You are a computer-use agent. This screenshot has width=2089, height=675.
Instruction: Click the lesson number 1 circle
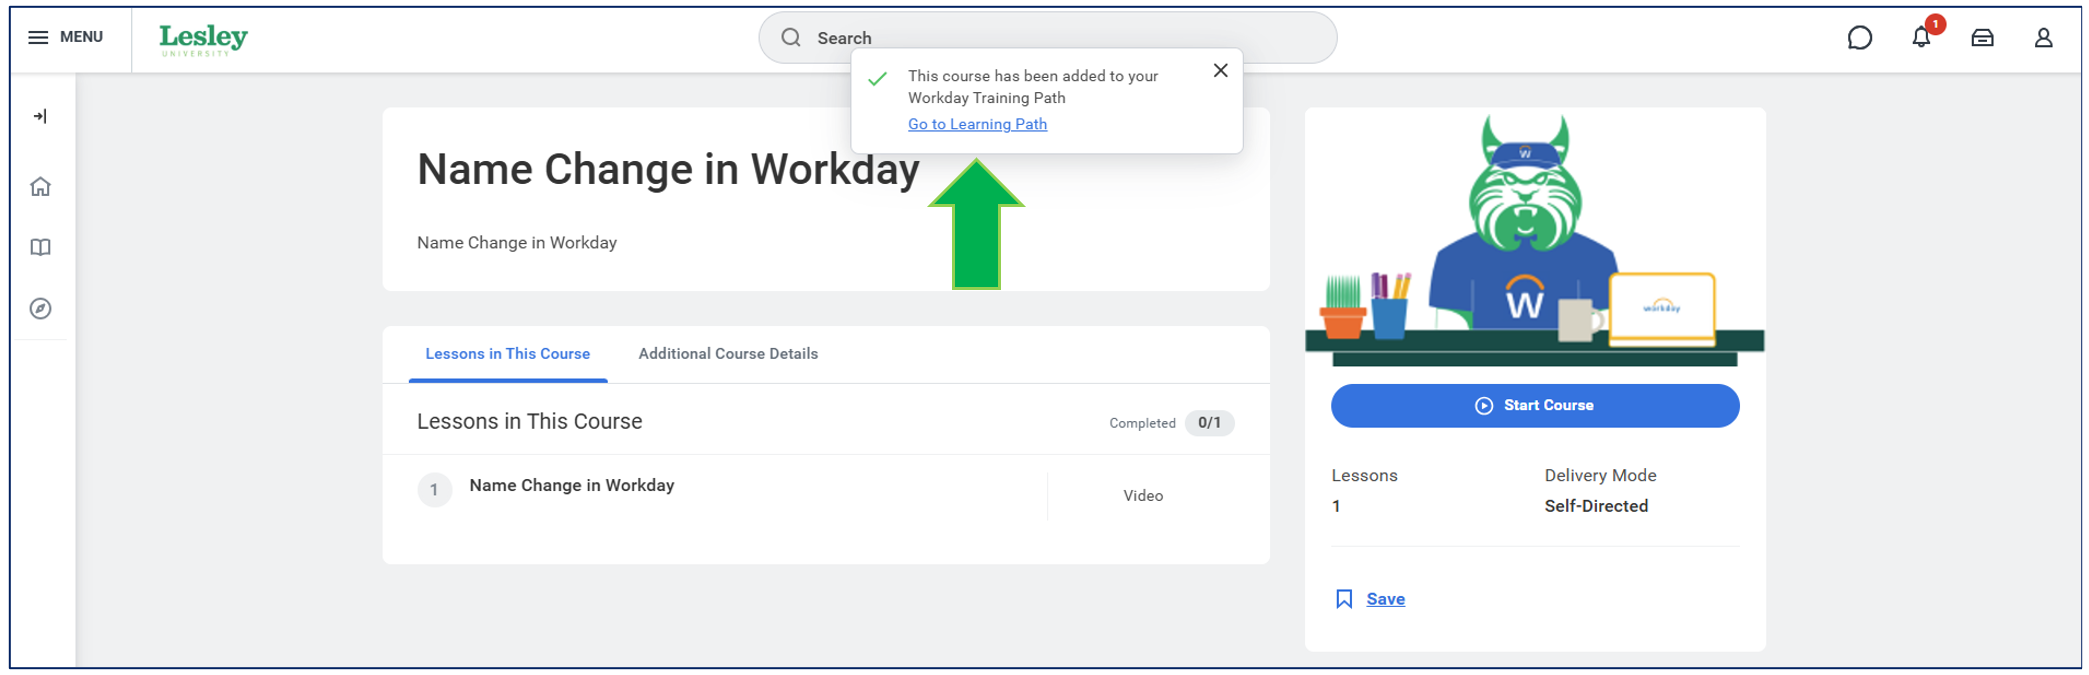[x=434, y=490]
